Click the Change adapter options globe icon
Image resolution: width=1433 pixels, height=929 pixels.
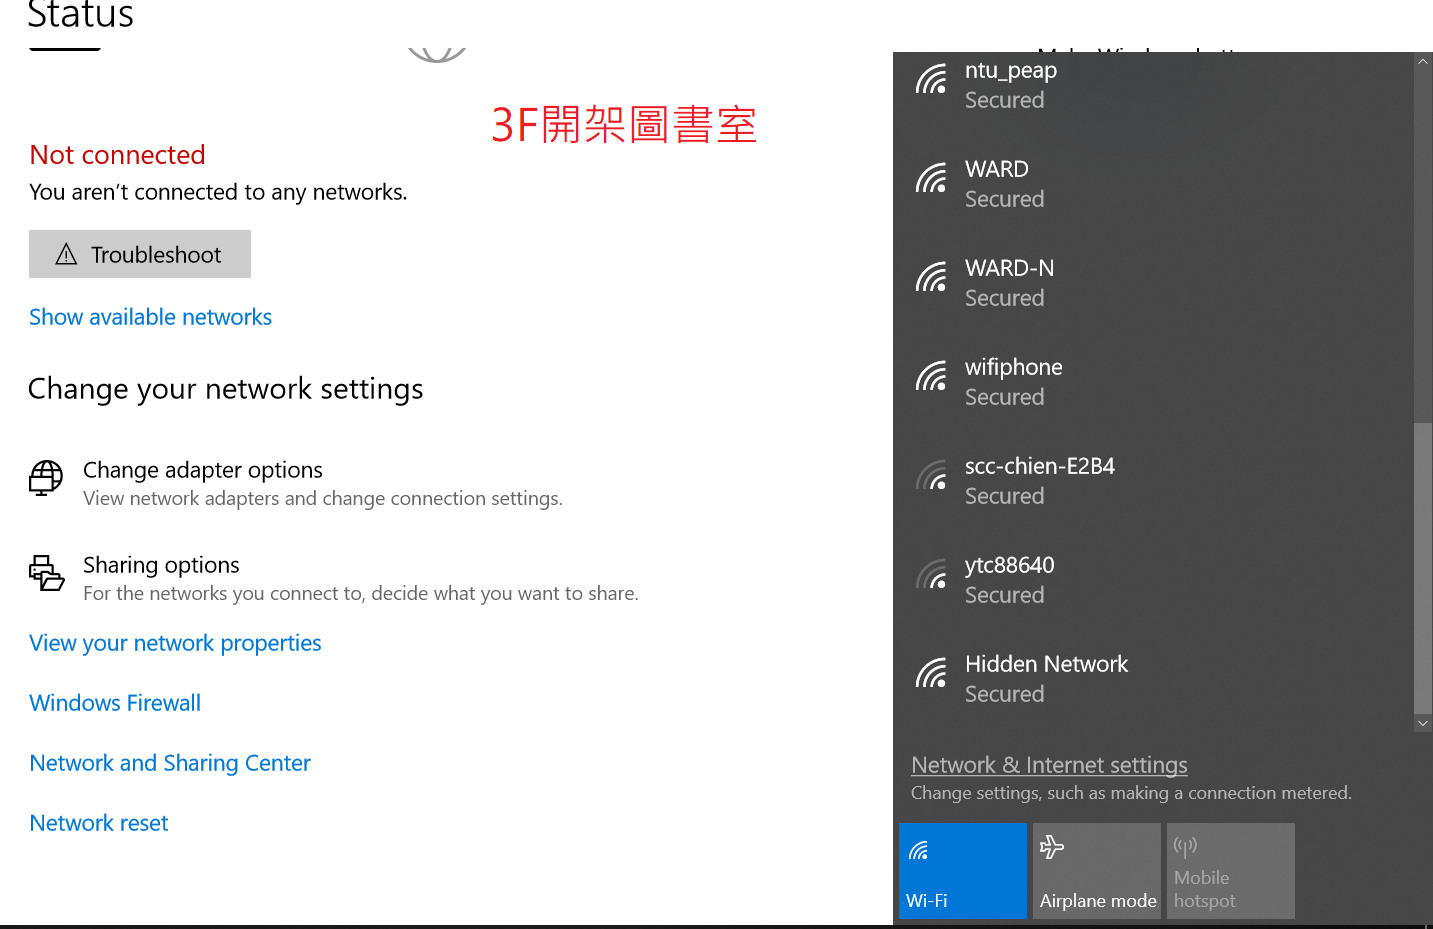click(x=46, y=478)
